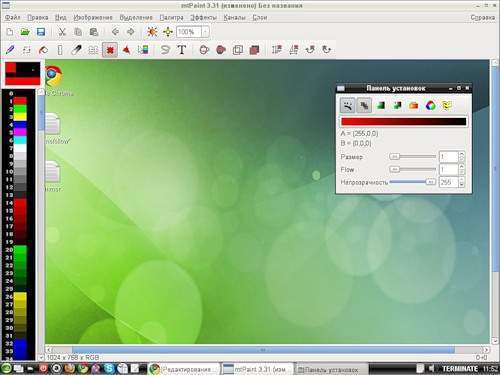The image size is (500, 375).
Task: Click the Непрозрачность slider
Action: coord(413,182)
